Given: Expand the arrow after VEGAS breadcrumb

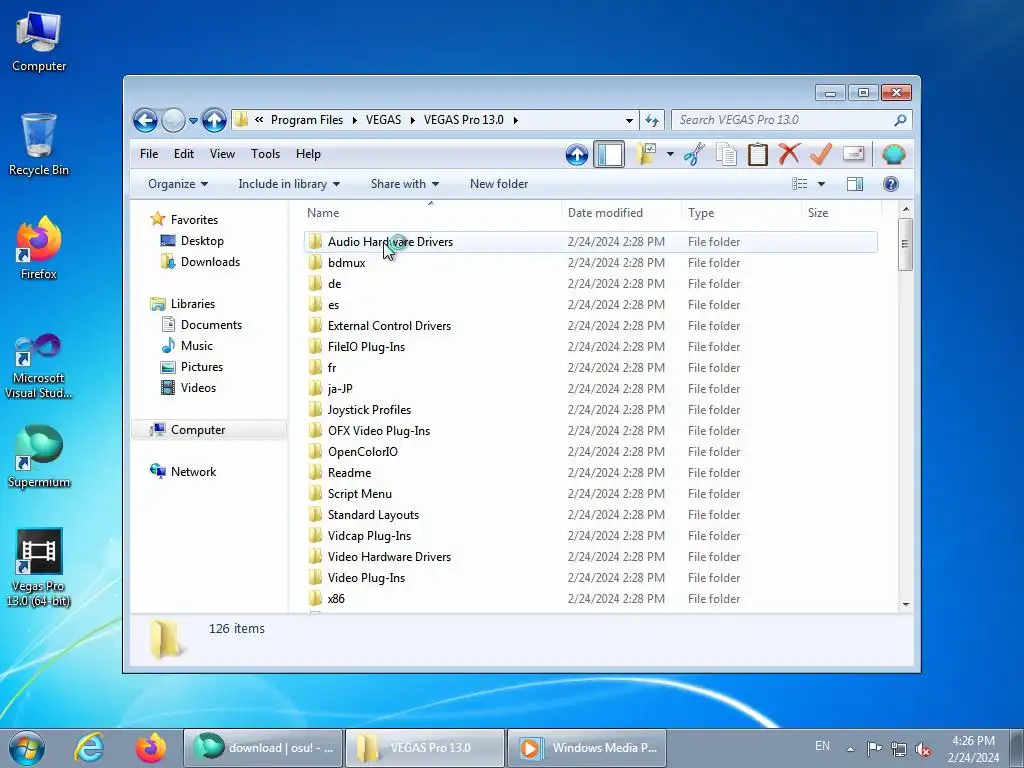Looking at the screenshot, I should coord(413,120).
